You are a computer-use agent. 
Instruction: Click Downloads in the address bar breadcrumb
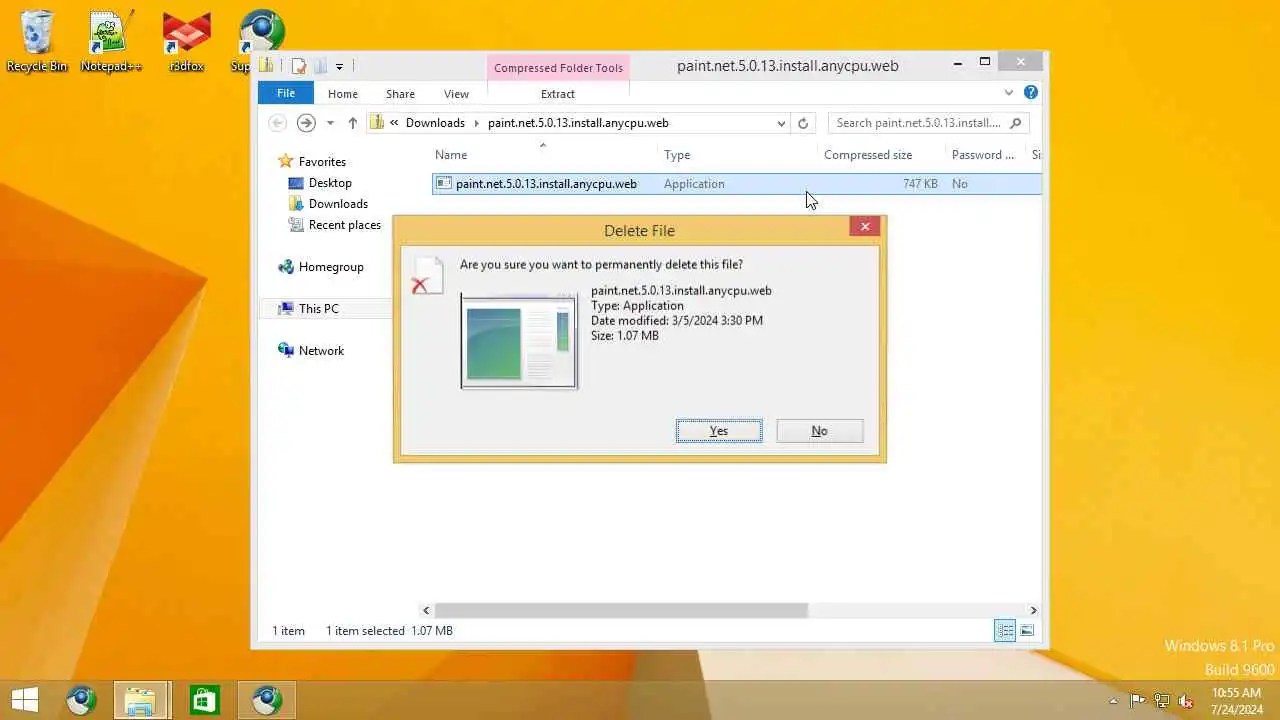coord(435,123)
